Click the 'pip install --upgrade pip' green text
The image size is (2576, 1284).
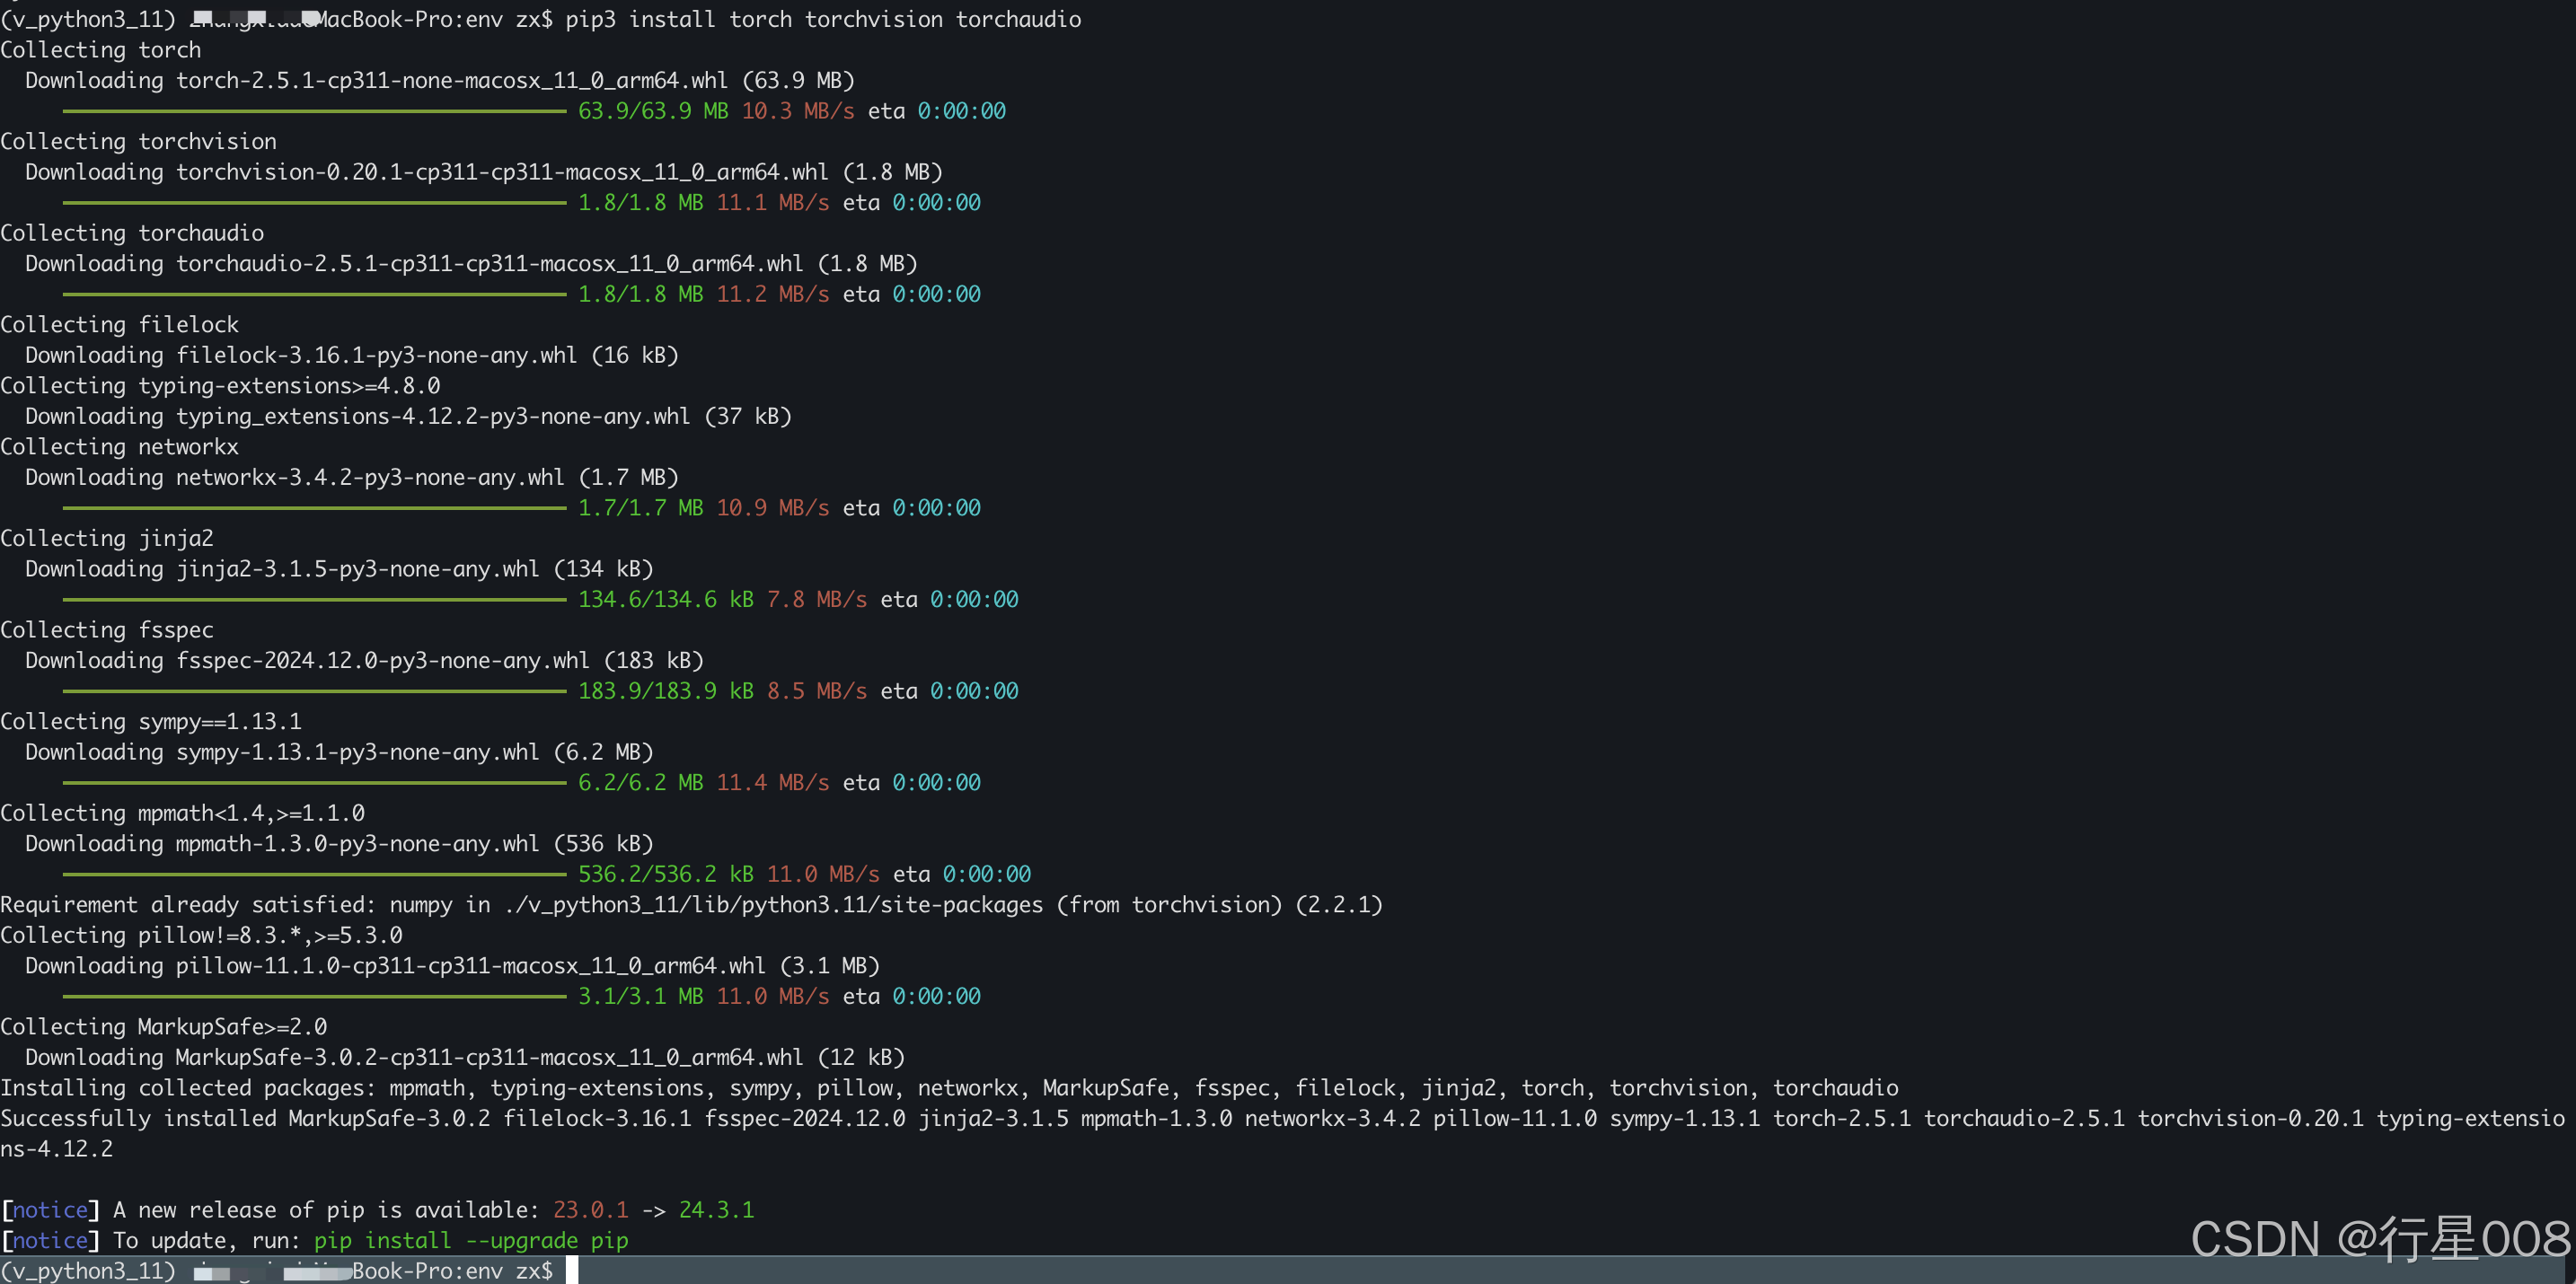pyautogui.click(x=471, y=1240)
